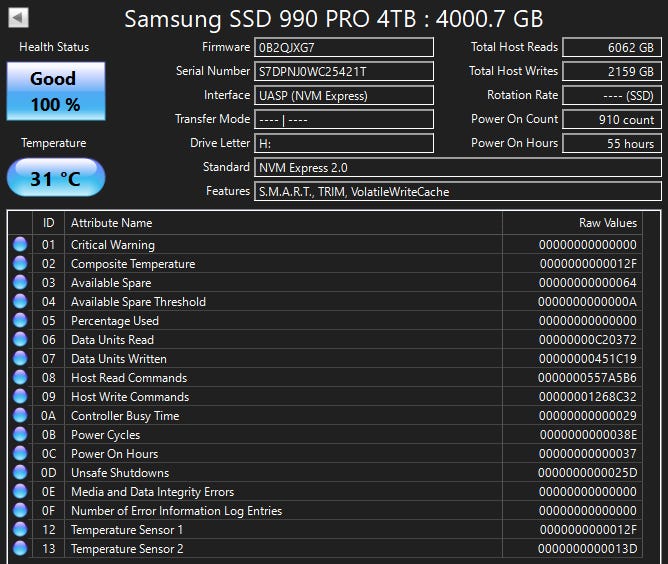This screenshot has width=668, height=564.
Task: Click raw value 000000000038E
Action: click(x=588, y=435)
